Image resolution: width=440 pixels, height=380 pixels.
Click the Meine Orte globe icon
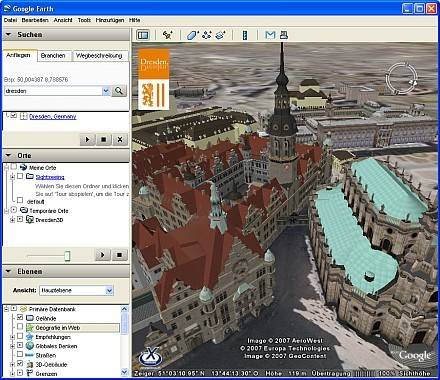[23, 167]
